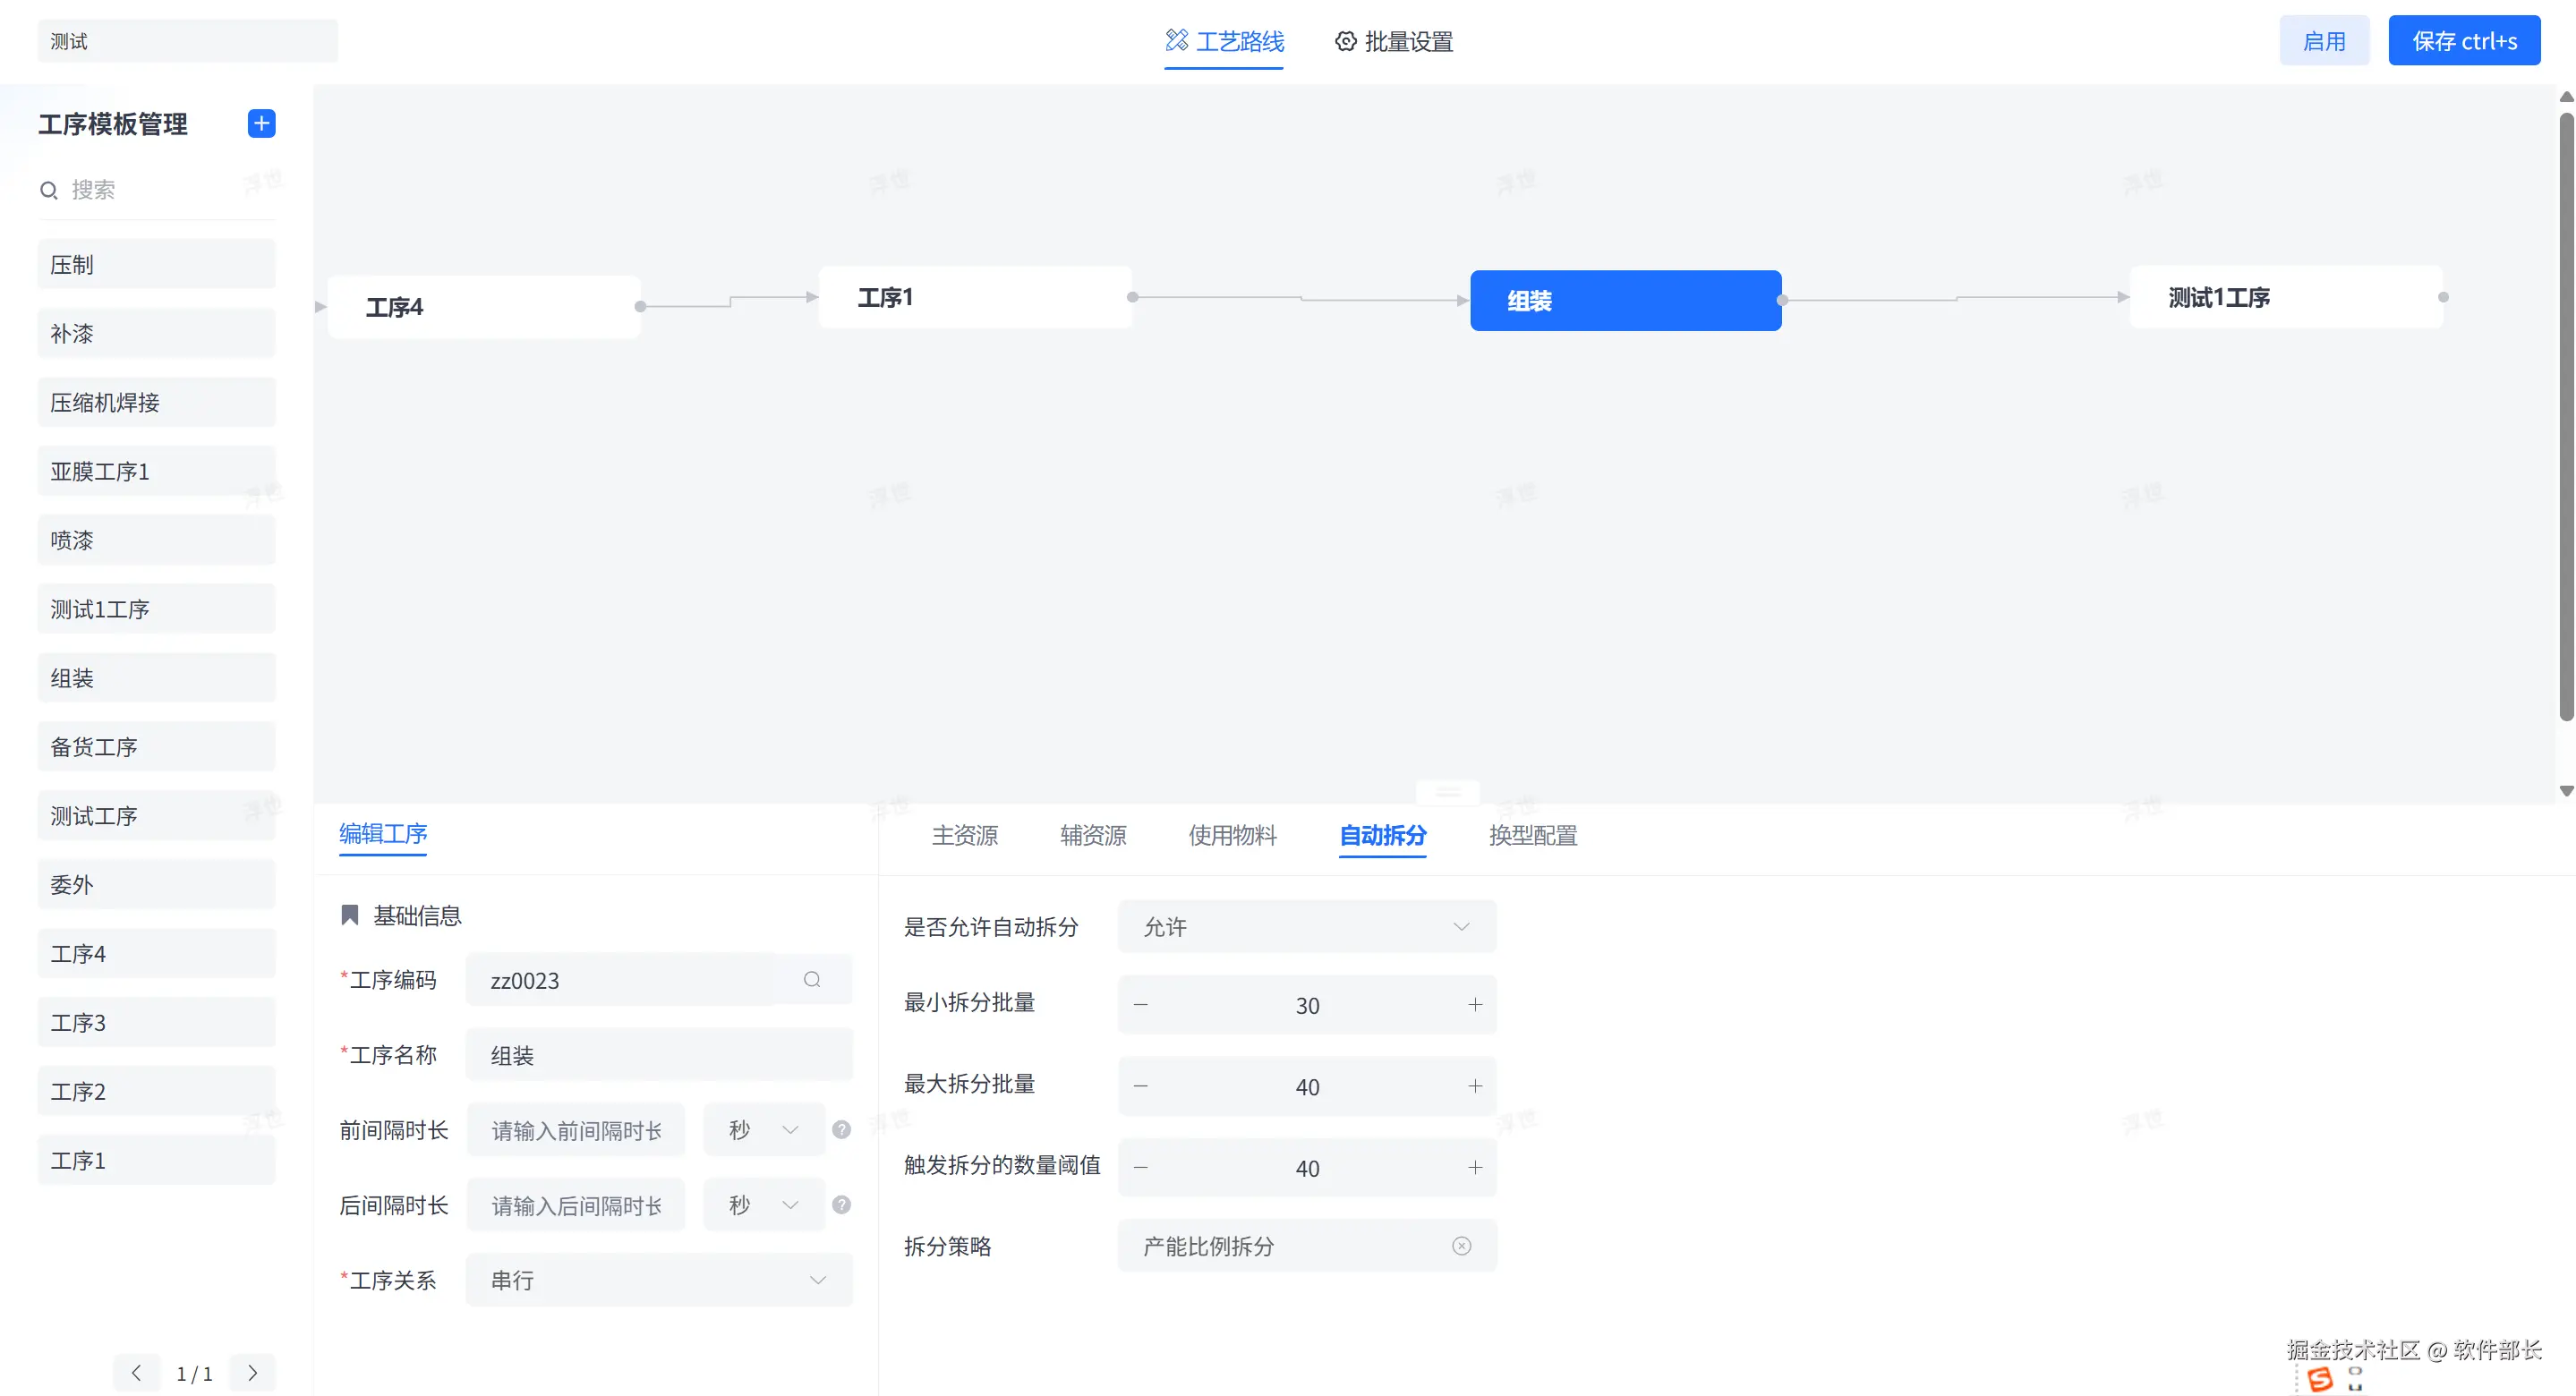Open the 是否允许自动拆分 dropdown
The width and height of the screenshot is (2576, 1396).
[1306, 926]
